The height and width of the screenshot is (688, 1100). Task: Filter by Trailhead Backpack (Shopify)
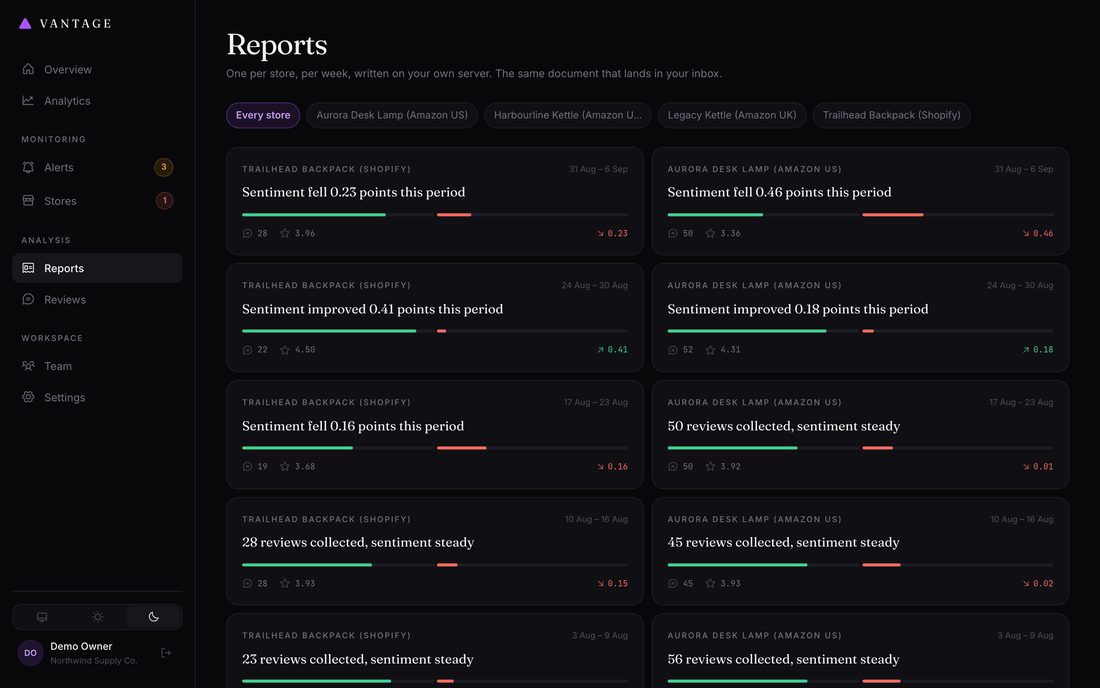[x=892, y=115]
